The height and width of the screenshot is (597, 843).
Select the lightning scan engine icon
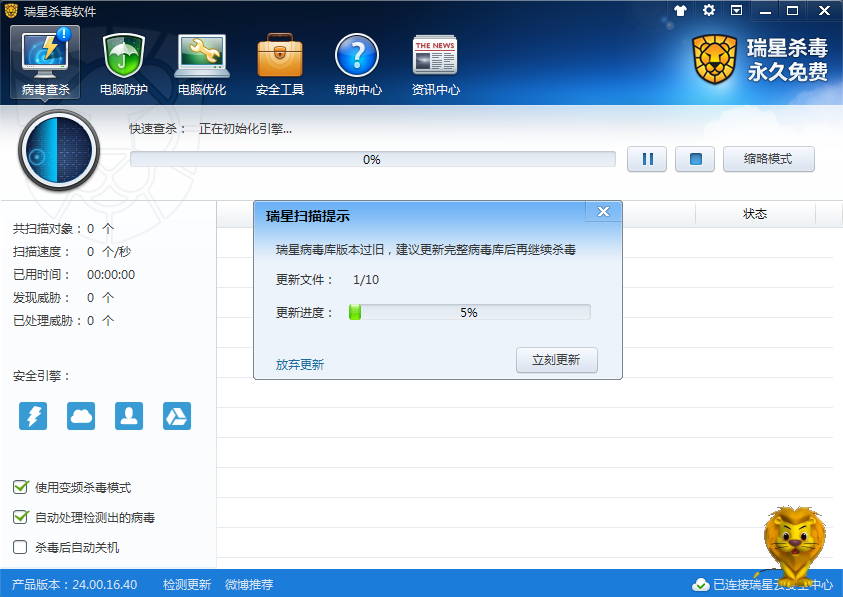pyautogui.click(x=32, y=414)
